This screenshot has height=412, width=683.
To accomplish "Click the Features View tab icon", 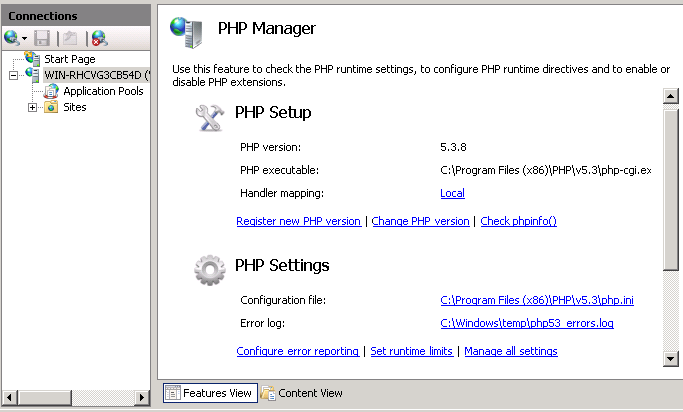I will [x=173, y=393].
